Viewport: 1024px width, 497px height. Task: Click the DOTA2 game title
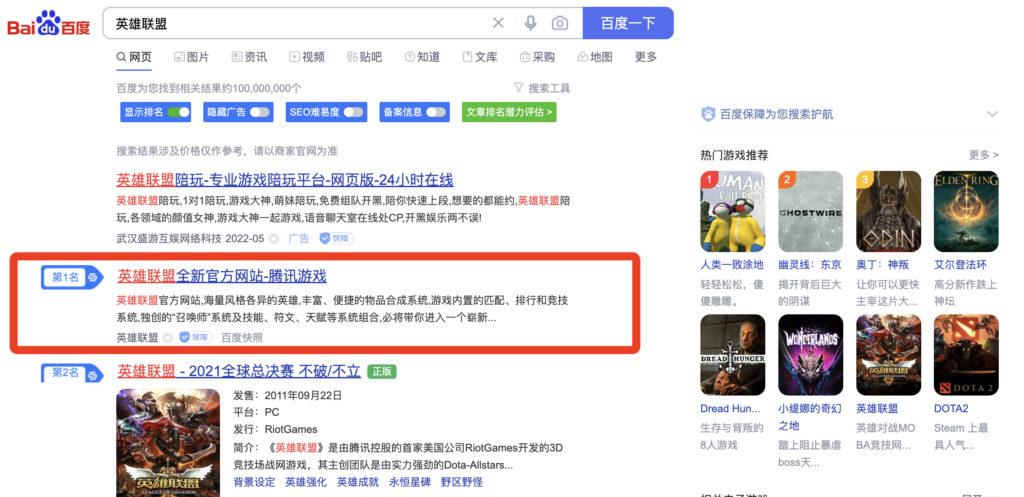point(951,409)
